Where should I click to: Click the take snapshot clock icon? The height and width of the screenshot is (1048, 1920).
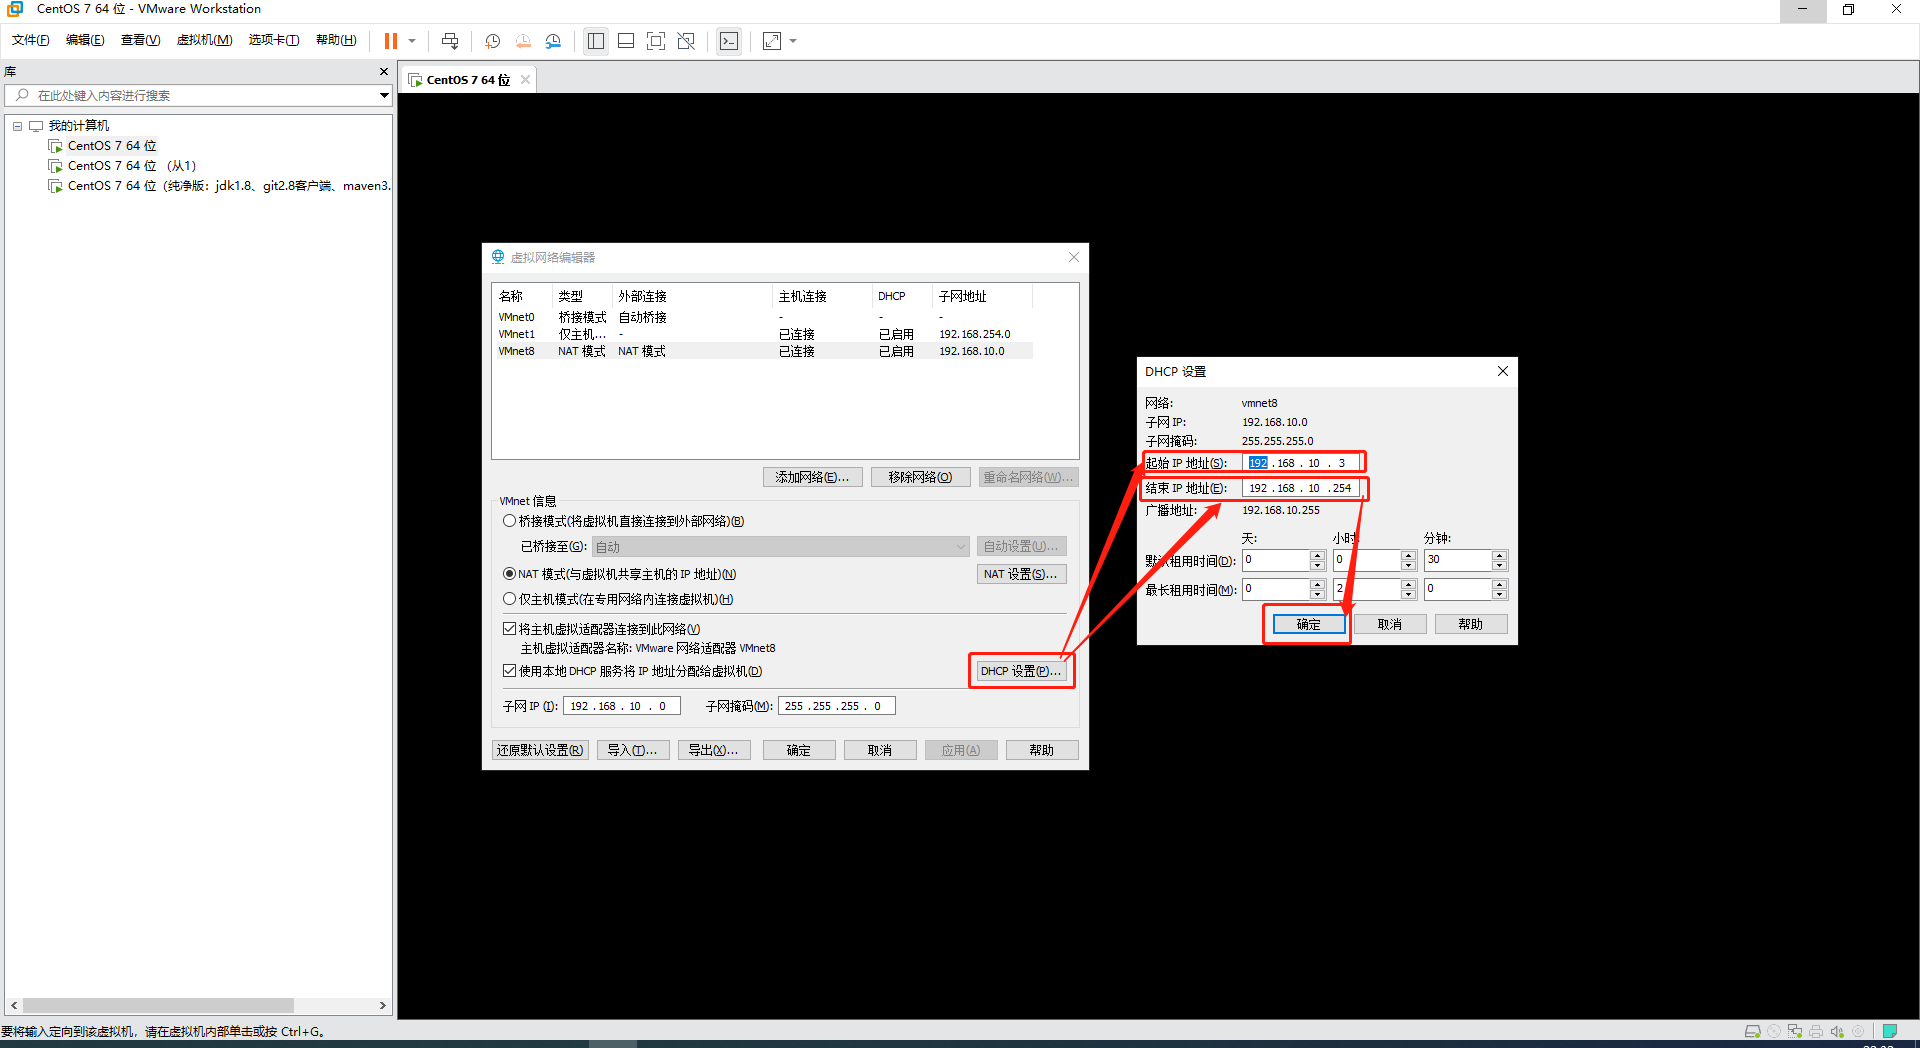point(493,41)
